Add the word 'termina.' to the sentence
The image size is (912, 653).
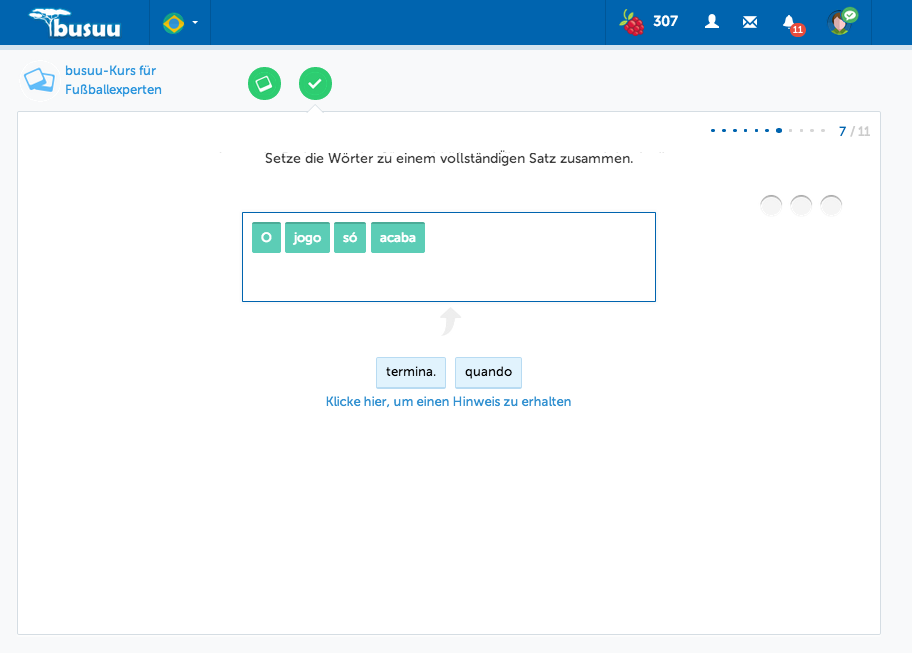411,372
